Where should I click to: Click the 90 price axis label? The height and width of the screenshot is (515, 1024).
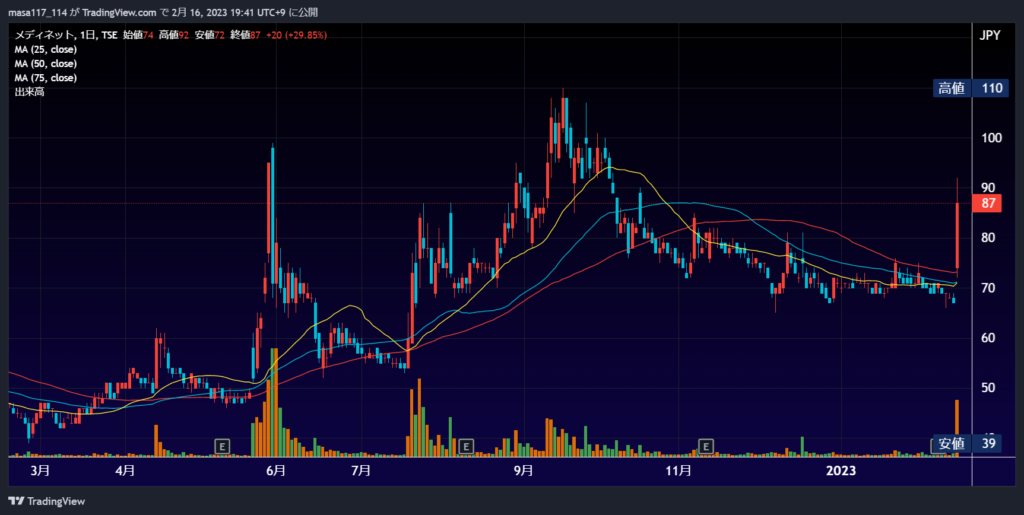coord(988,188)
